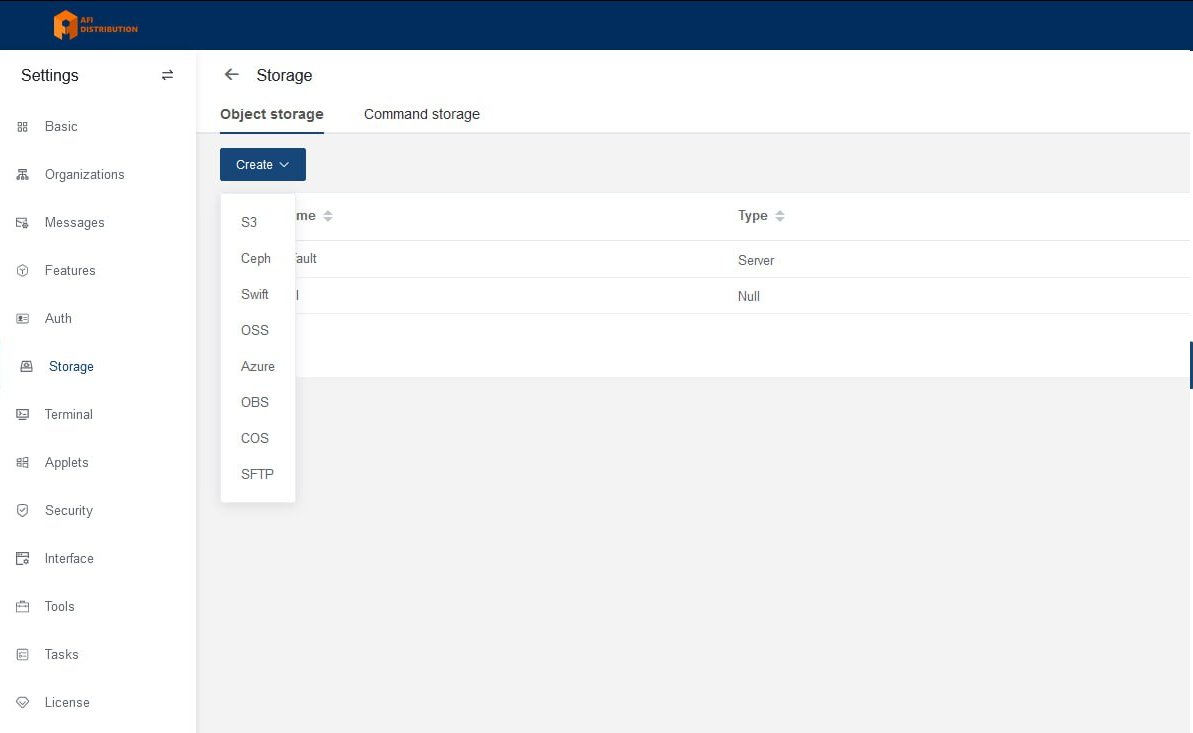Image resolution: width=1193 pixels, height=733 pixels.
Task: Sort the table by Name column
Action: [328, 216]
